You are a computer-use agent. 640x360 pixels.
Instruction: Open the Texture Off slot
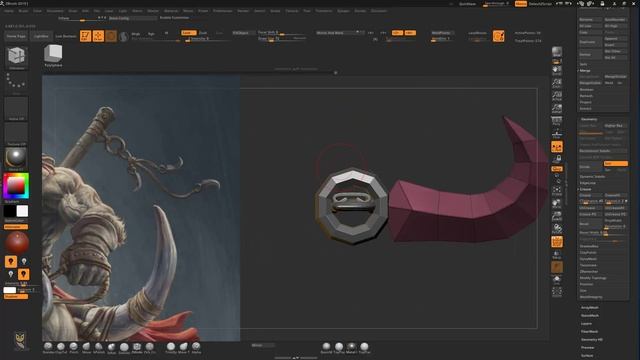point(16,134)
